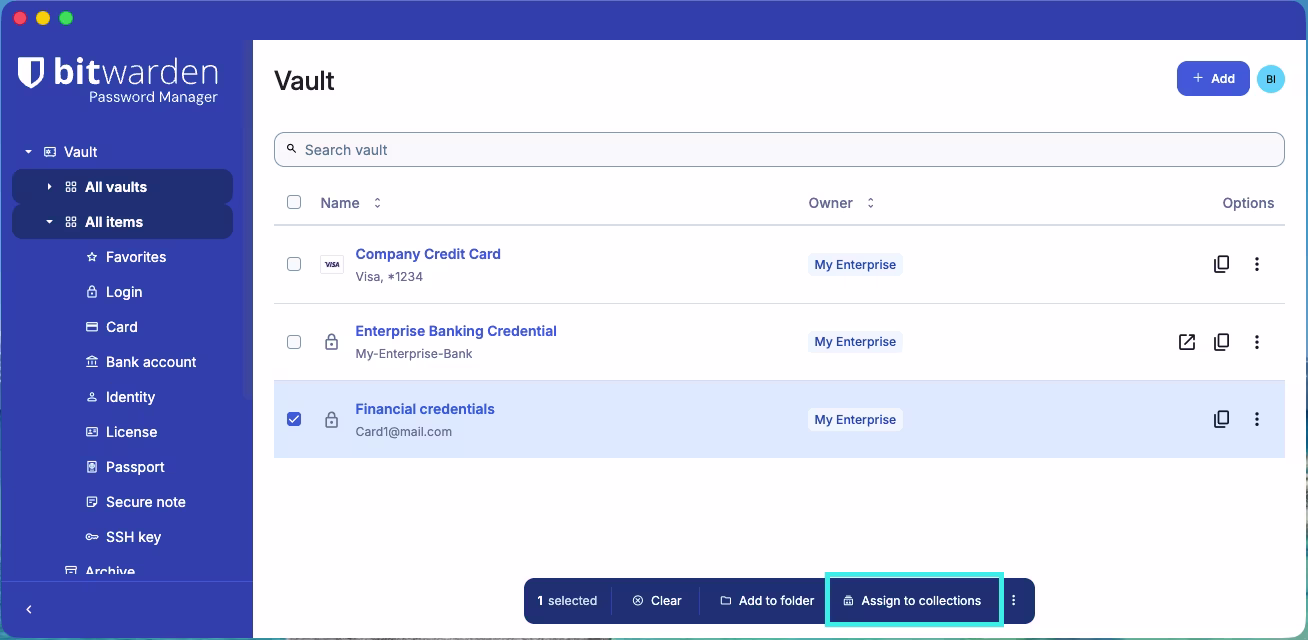
Task: Filter vault by Bank account
Action: point(151,362)
